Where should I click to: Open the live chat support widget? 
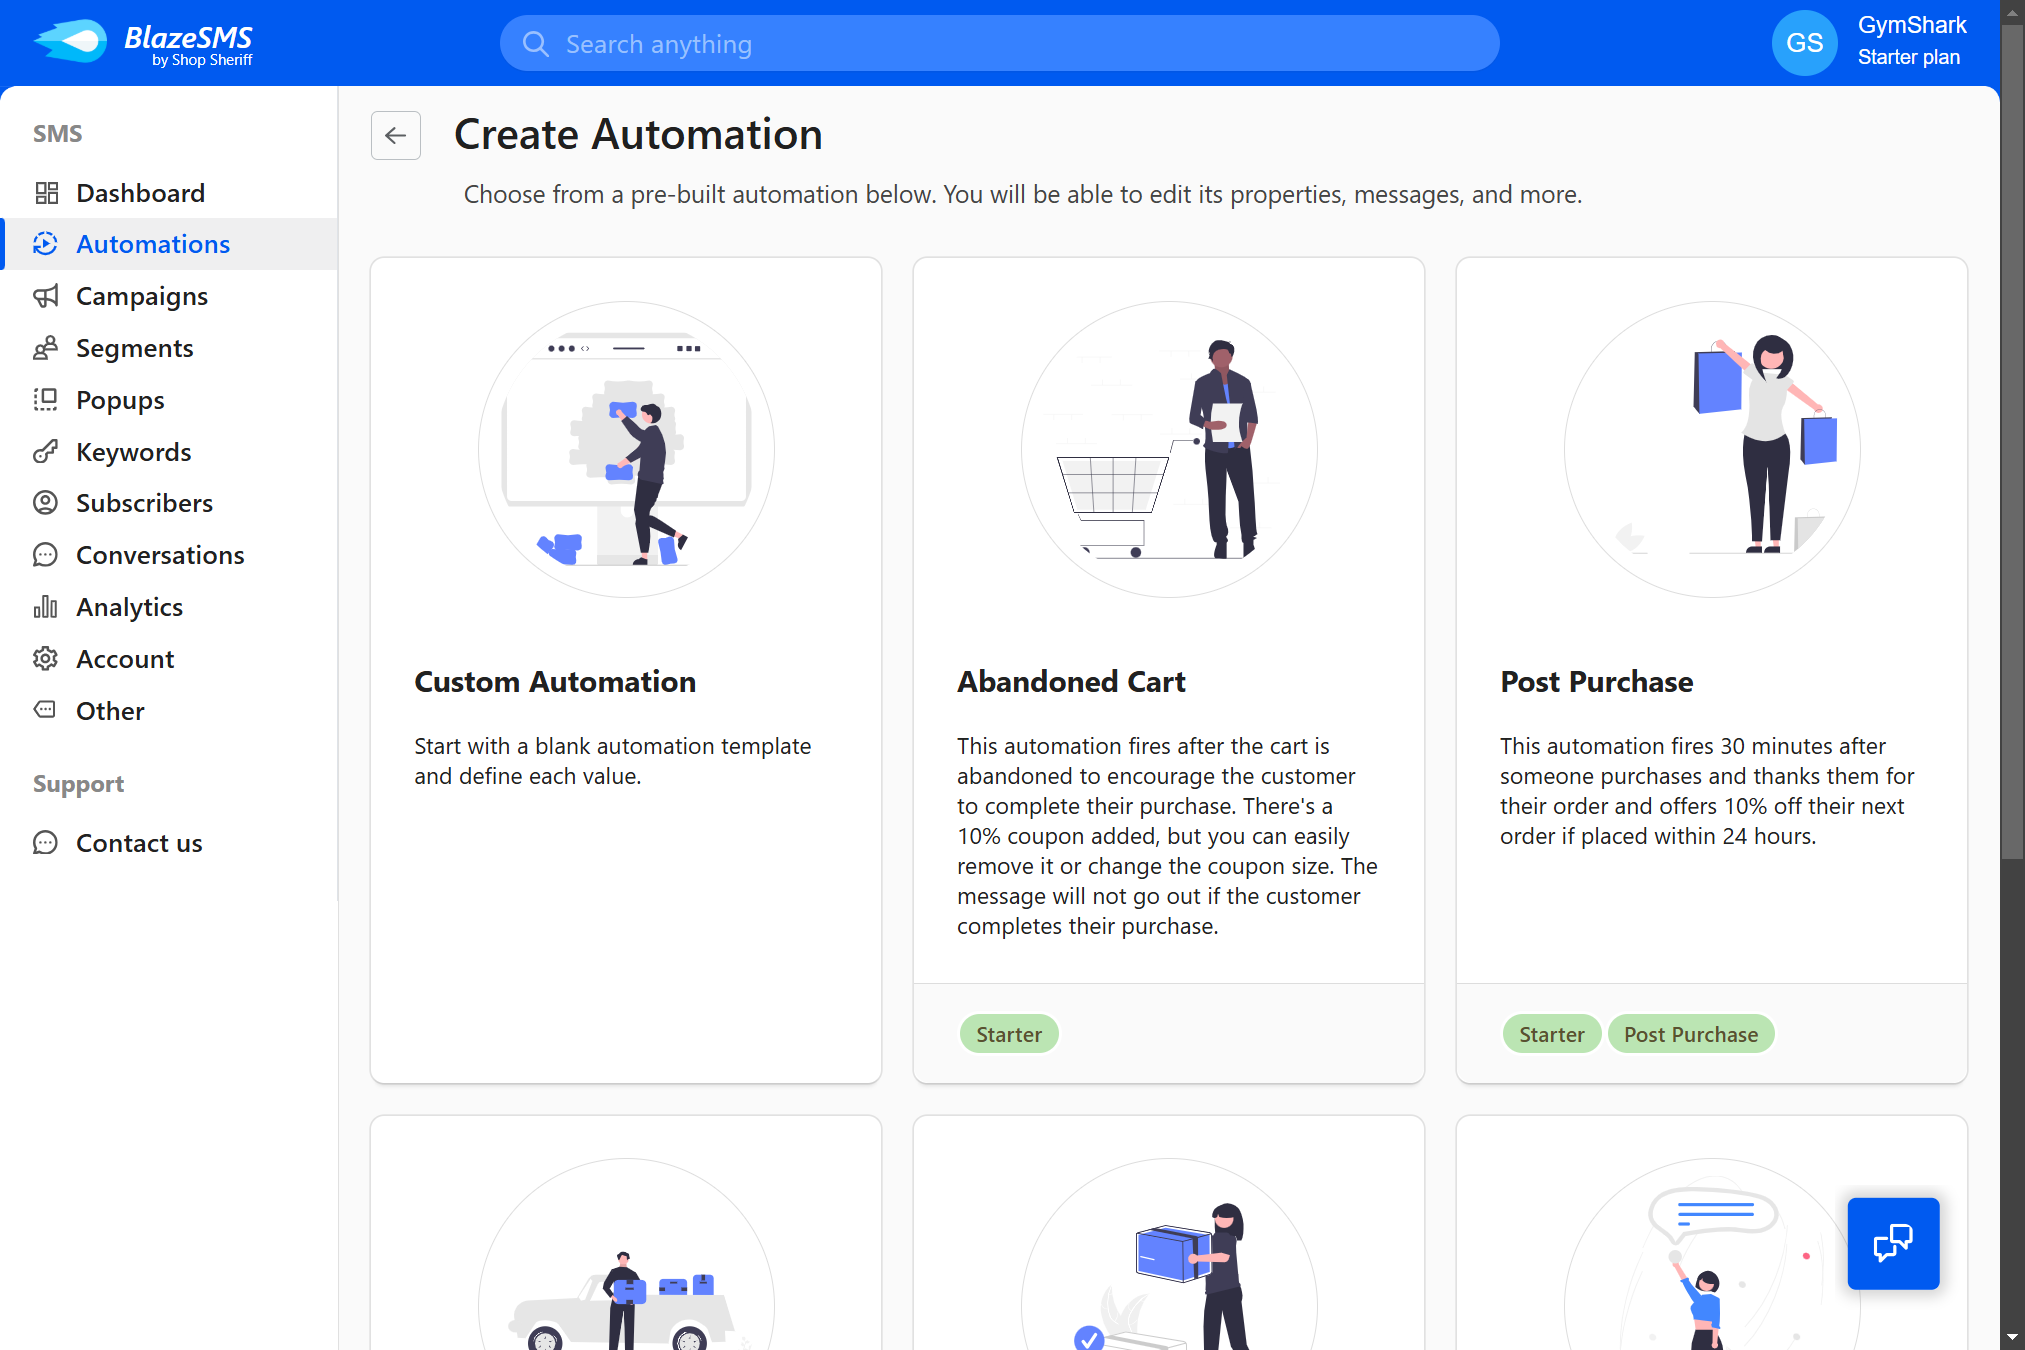pos(1894,1242)
